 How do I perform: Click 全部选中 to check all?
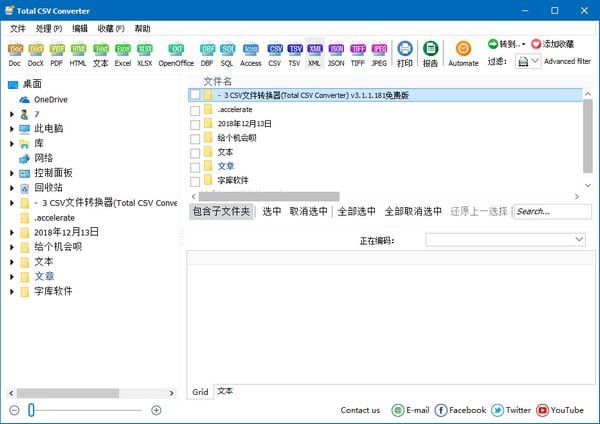coord(357,211)
